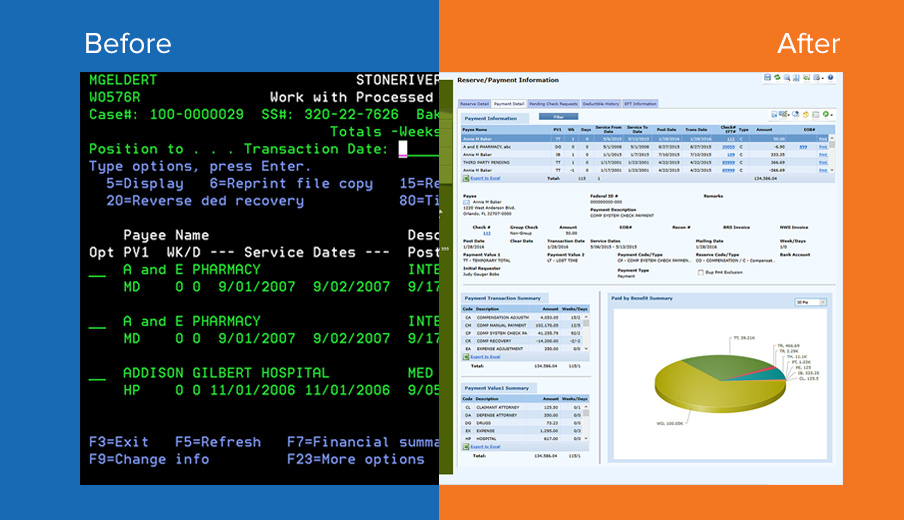Click the green TT pie chart slice
Image resolution: width=904 pixels, height=520 pixels.
pyautogui.click(x=725, y=367)
